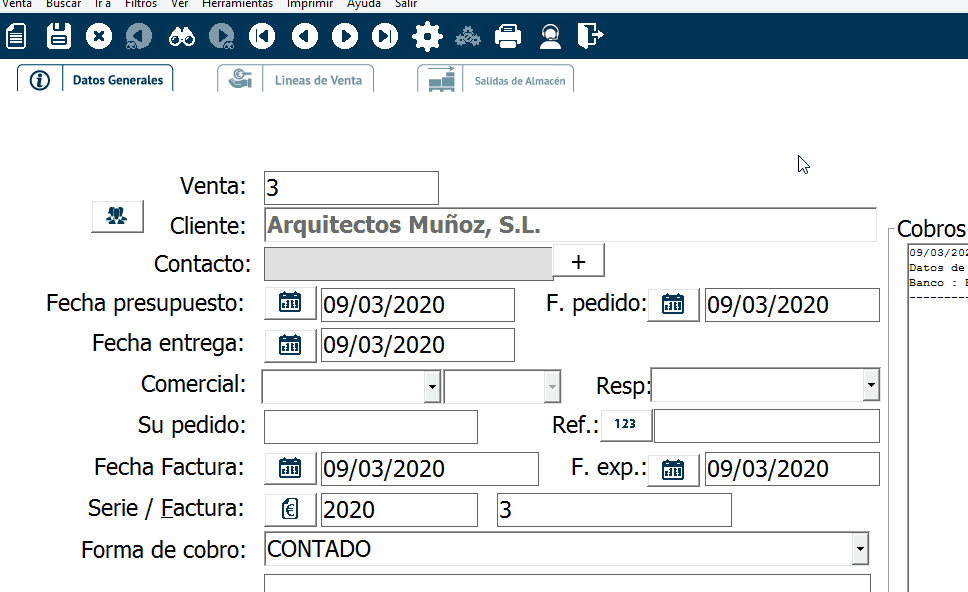Expand the Forma de cobro dropdown
This screenshot has width=968, height=592.
click(858, 548)
